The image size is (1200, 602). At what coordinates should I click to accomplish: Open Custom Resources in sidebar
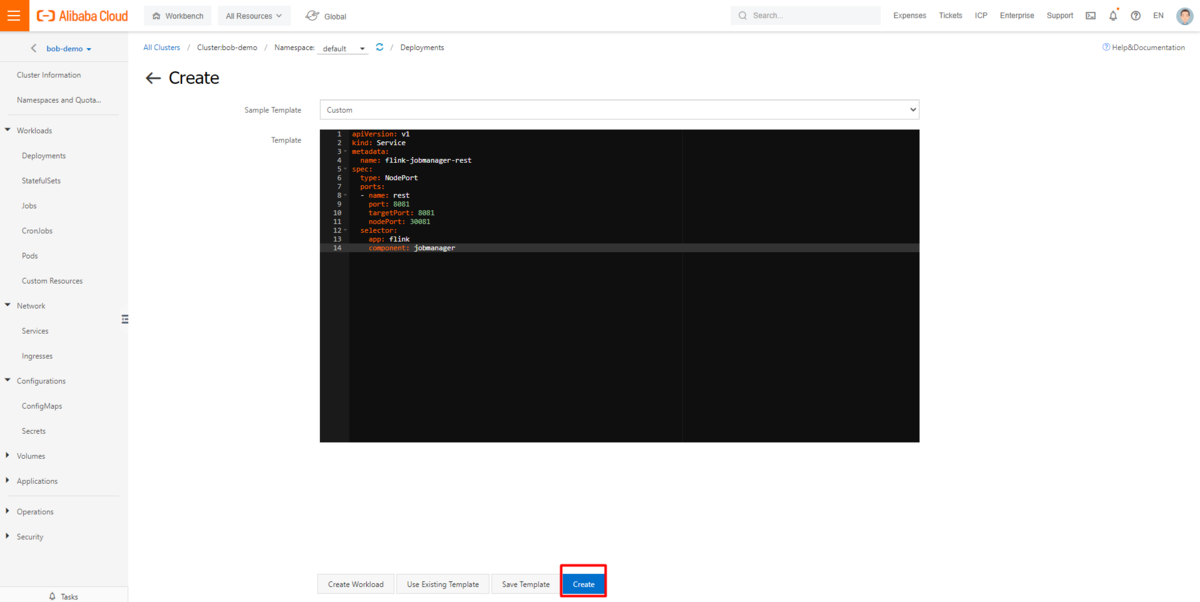click(52, 281)
